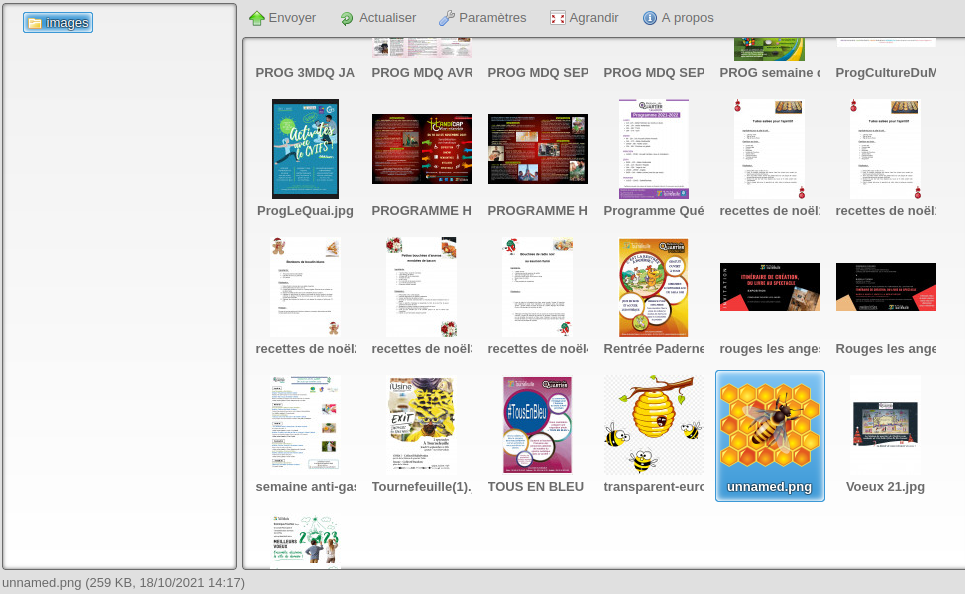Viewport: 965px width, 594px height.
Task: Select the Programme Qué purple document thumbnail
Action: point(653,149)
